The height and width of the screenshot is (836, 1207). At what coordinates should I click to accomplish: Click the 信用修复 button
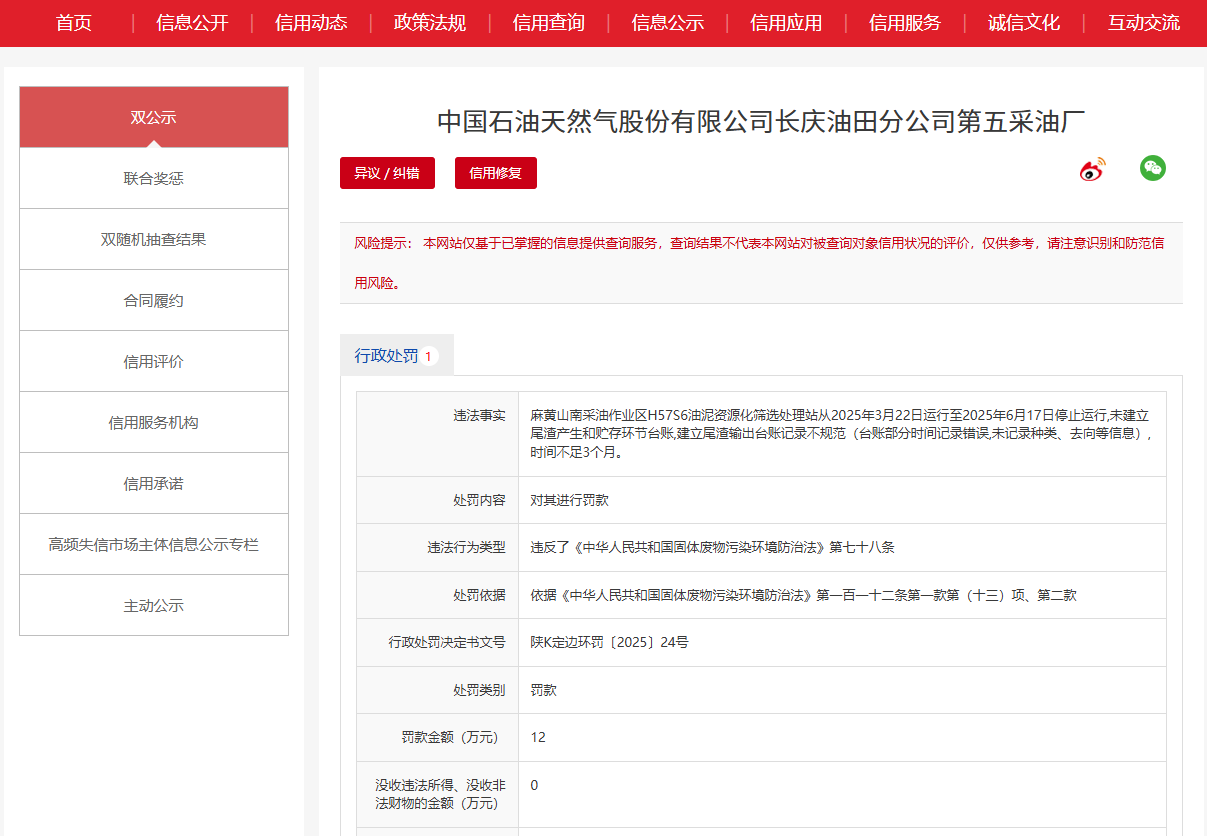click(x=496, y=173)
